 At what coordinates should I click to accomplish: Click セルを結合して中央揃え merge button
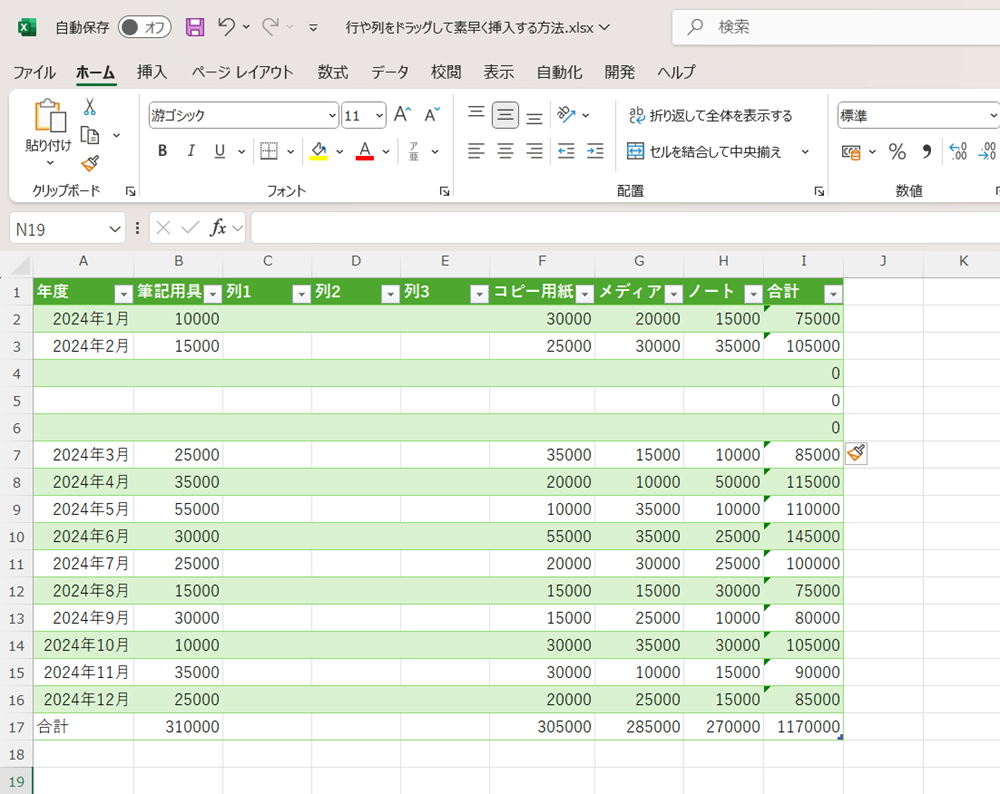pos(704,151)
